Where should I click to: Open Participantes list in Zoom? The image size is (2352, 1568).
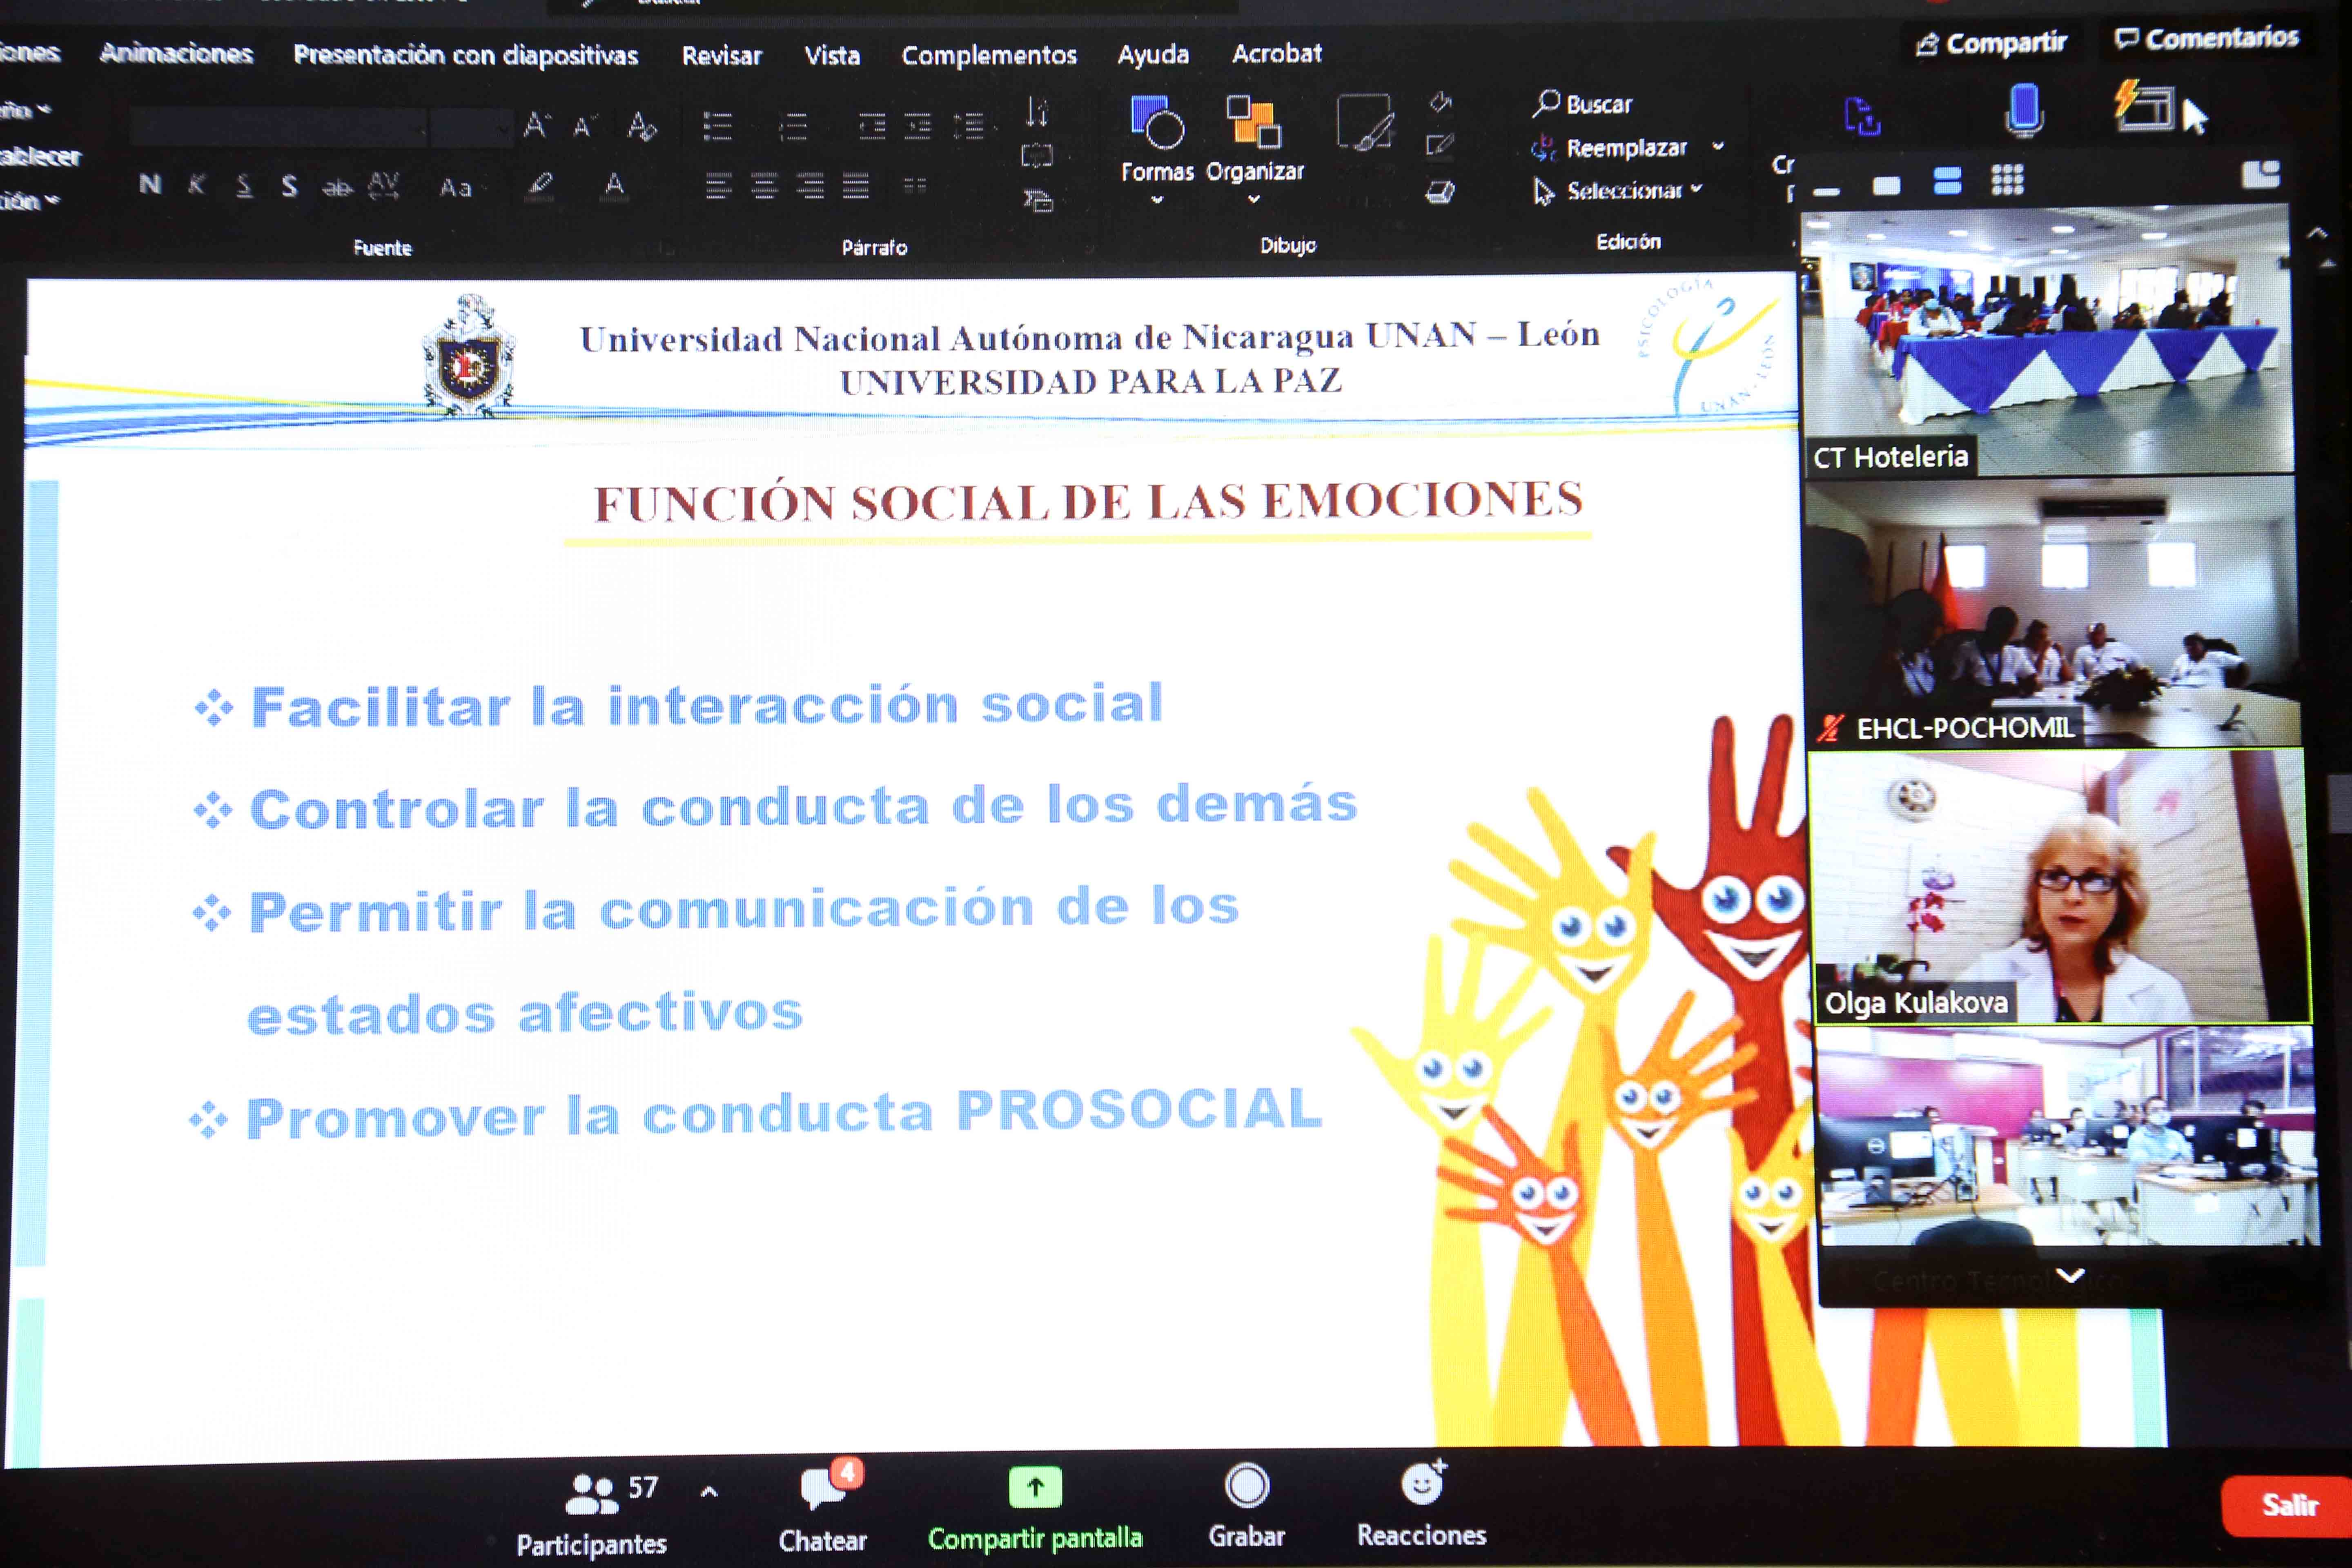click(592, 1514)
